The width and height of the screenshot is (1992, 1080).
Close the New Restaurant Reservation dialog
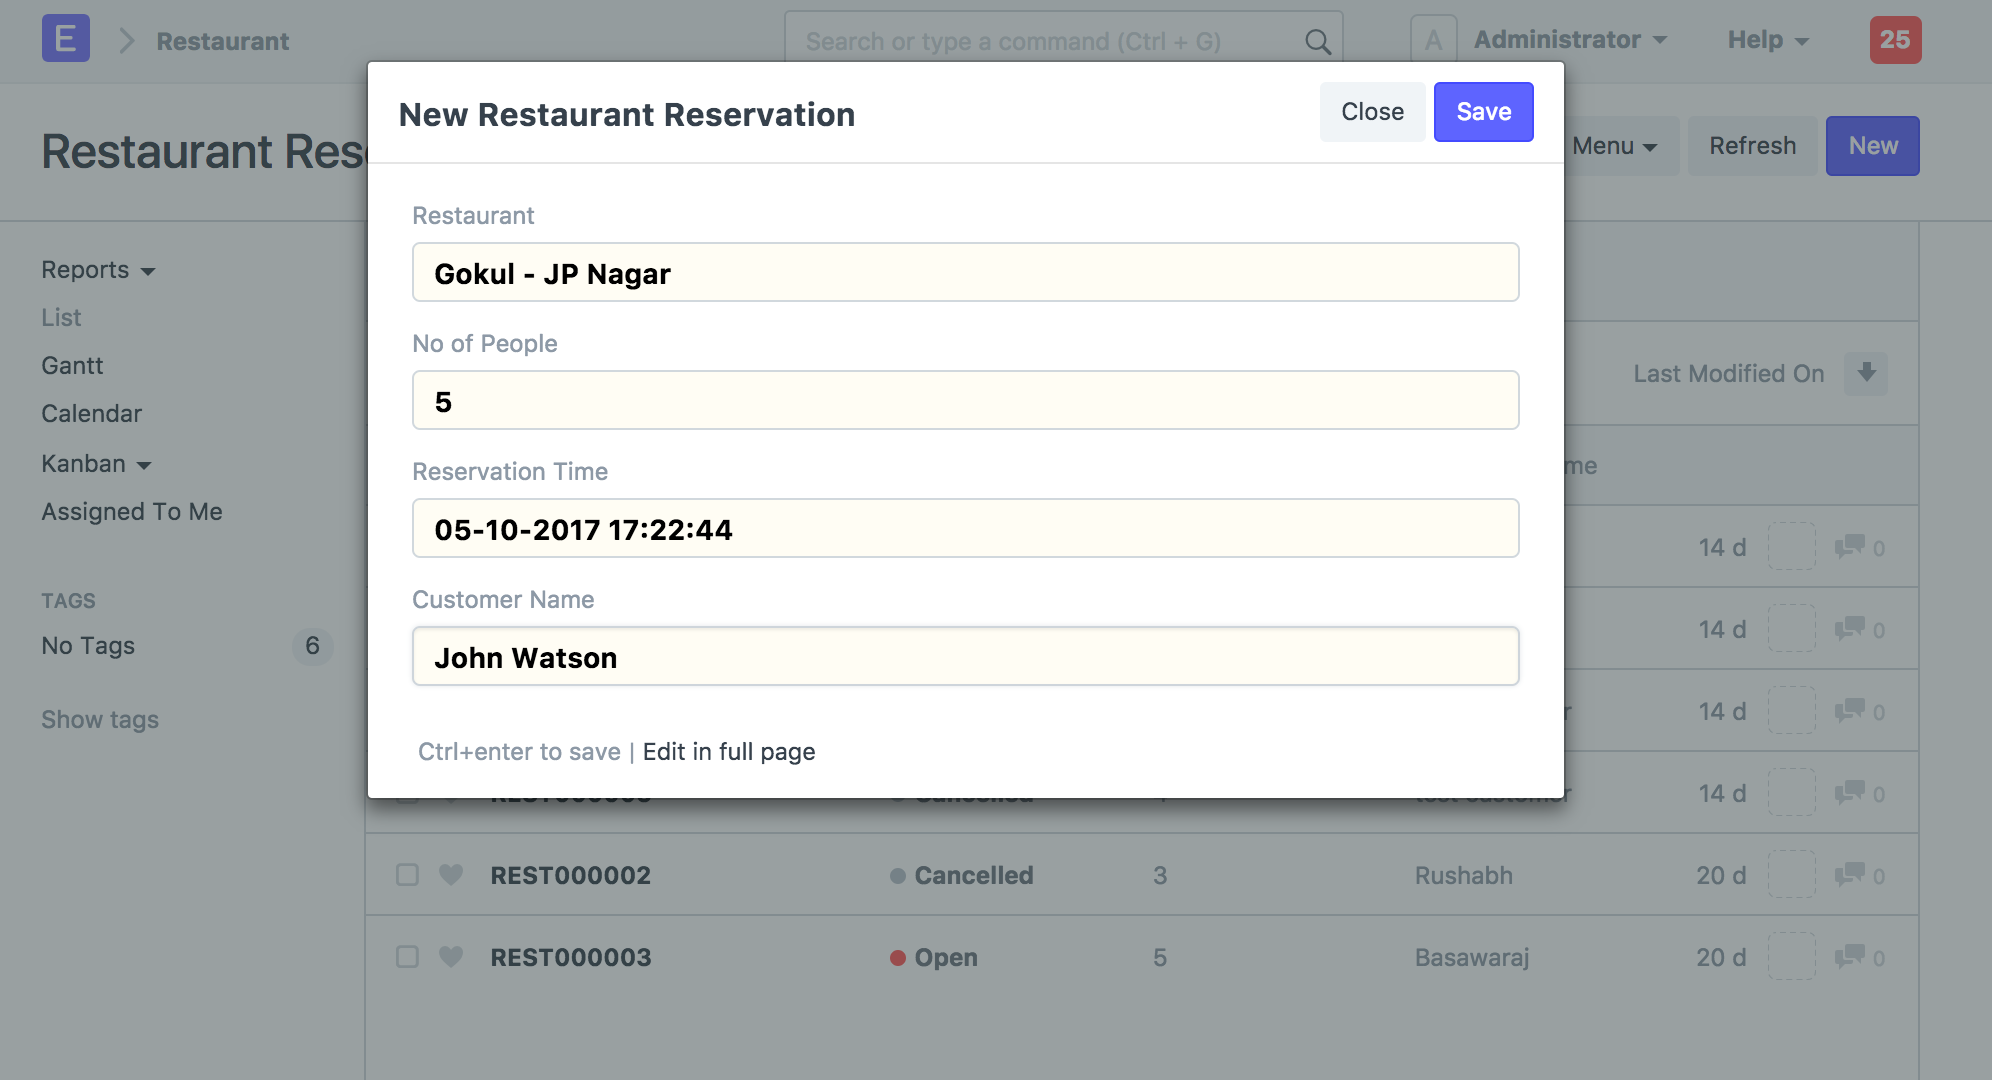tap(1371, 112)
